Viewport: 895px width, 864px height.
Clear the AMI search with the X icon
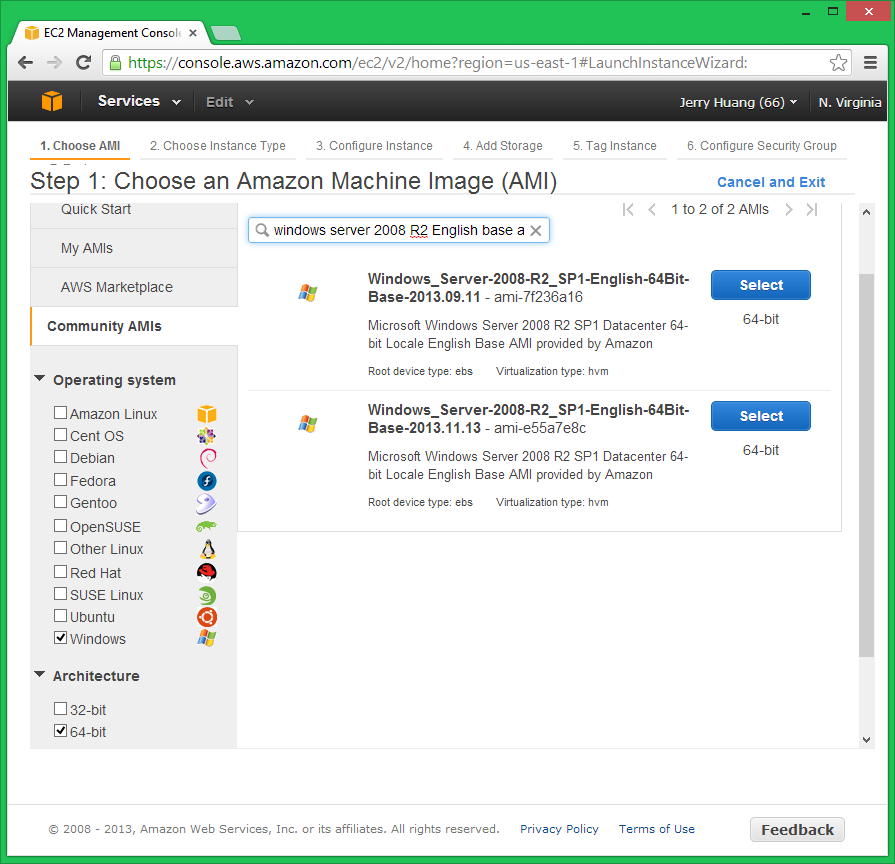click(x=535, y=231)
